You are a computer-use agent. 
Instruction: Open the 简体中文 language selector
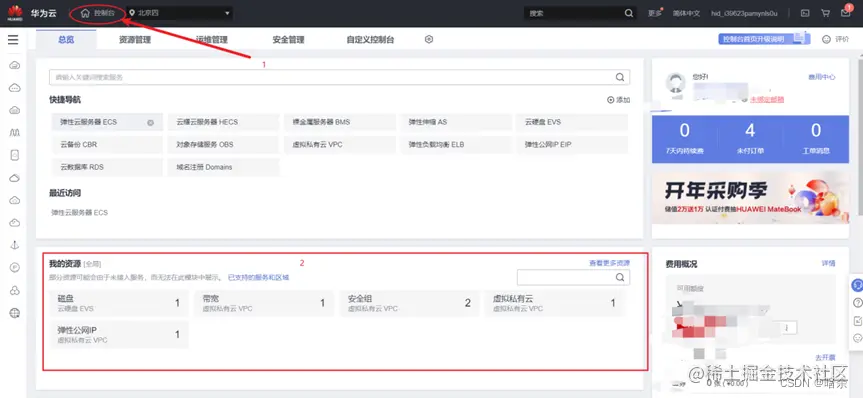686,13
